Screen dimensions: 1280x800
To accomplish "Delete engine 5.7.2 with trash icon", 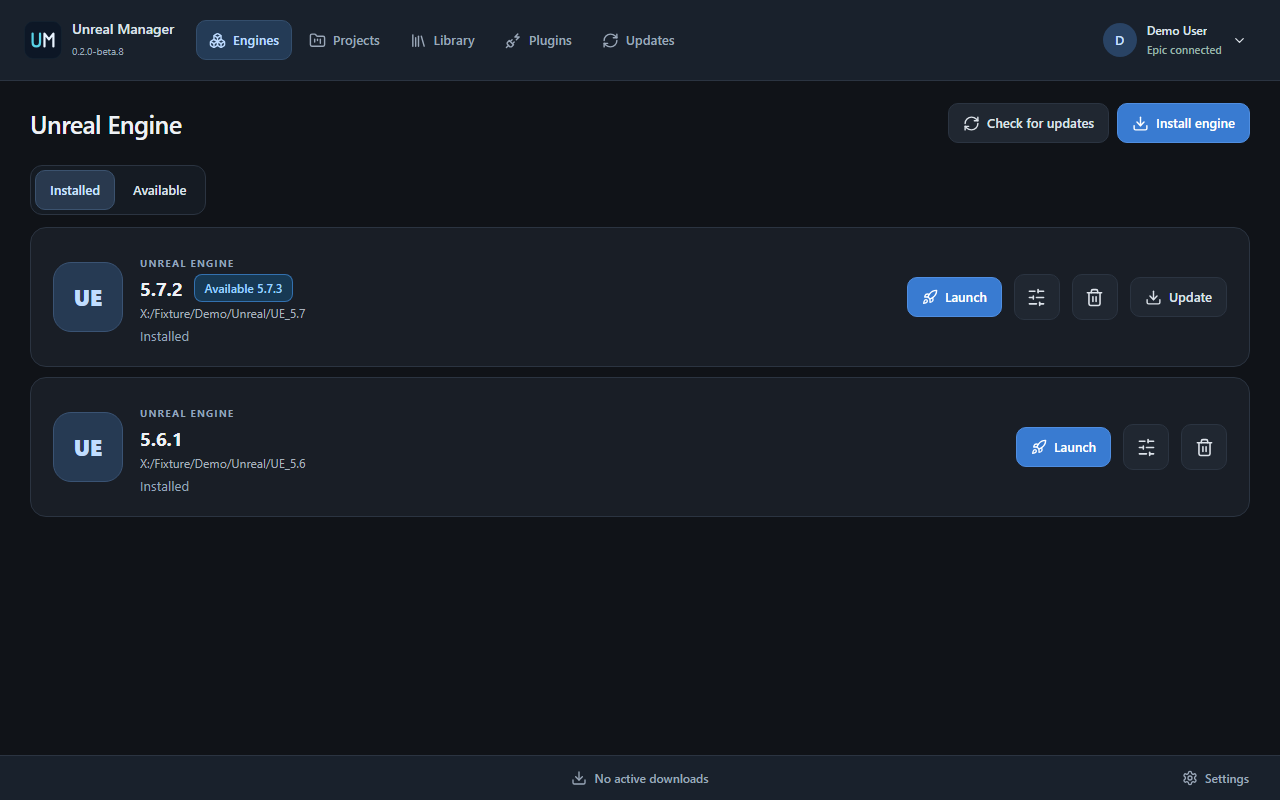I will pyautogui.click(x=1095, y=297).
